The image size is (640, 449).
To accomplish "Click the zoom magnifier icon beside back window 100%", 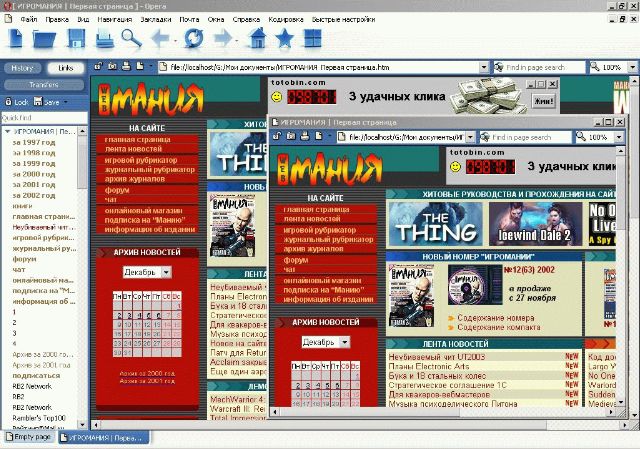I will 595,67.
